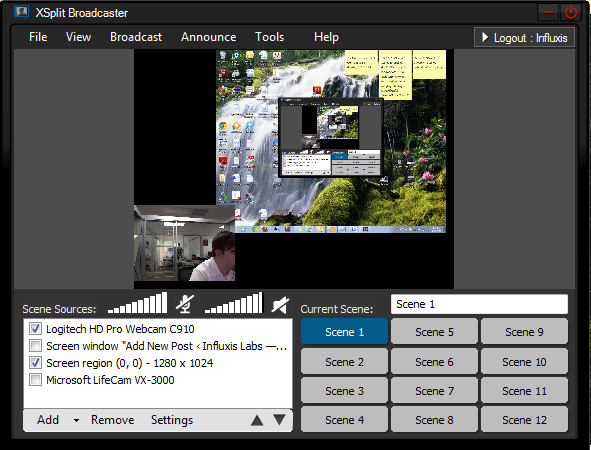Switch to Scene 4
This screenshot has height=450, width=591.
coord(344,420)
